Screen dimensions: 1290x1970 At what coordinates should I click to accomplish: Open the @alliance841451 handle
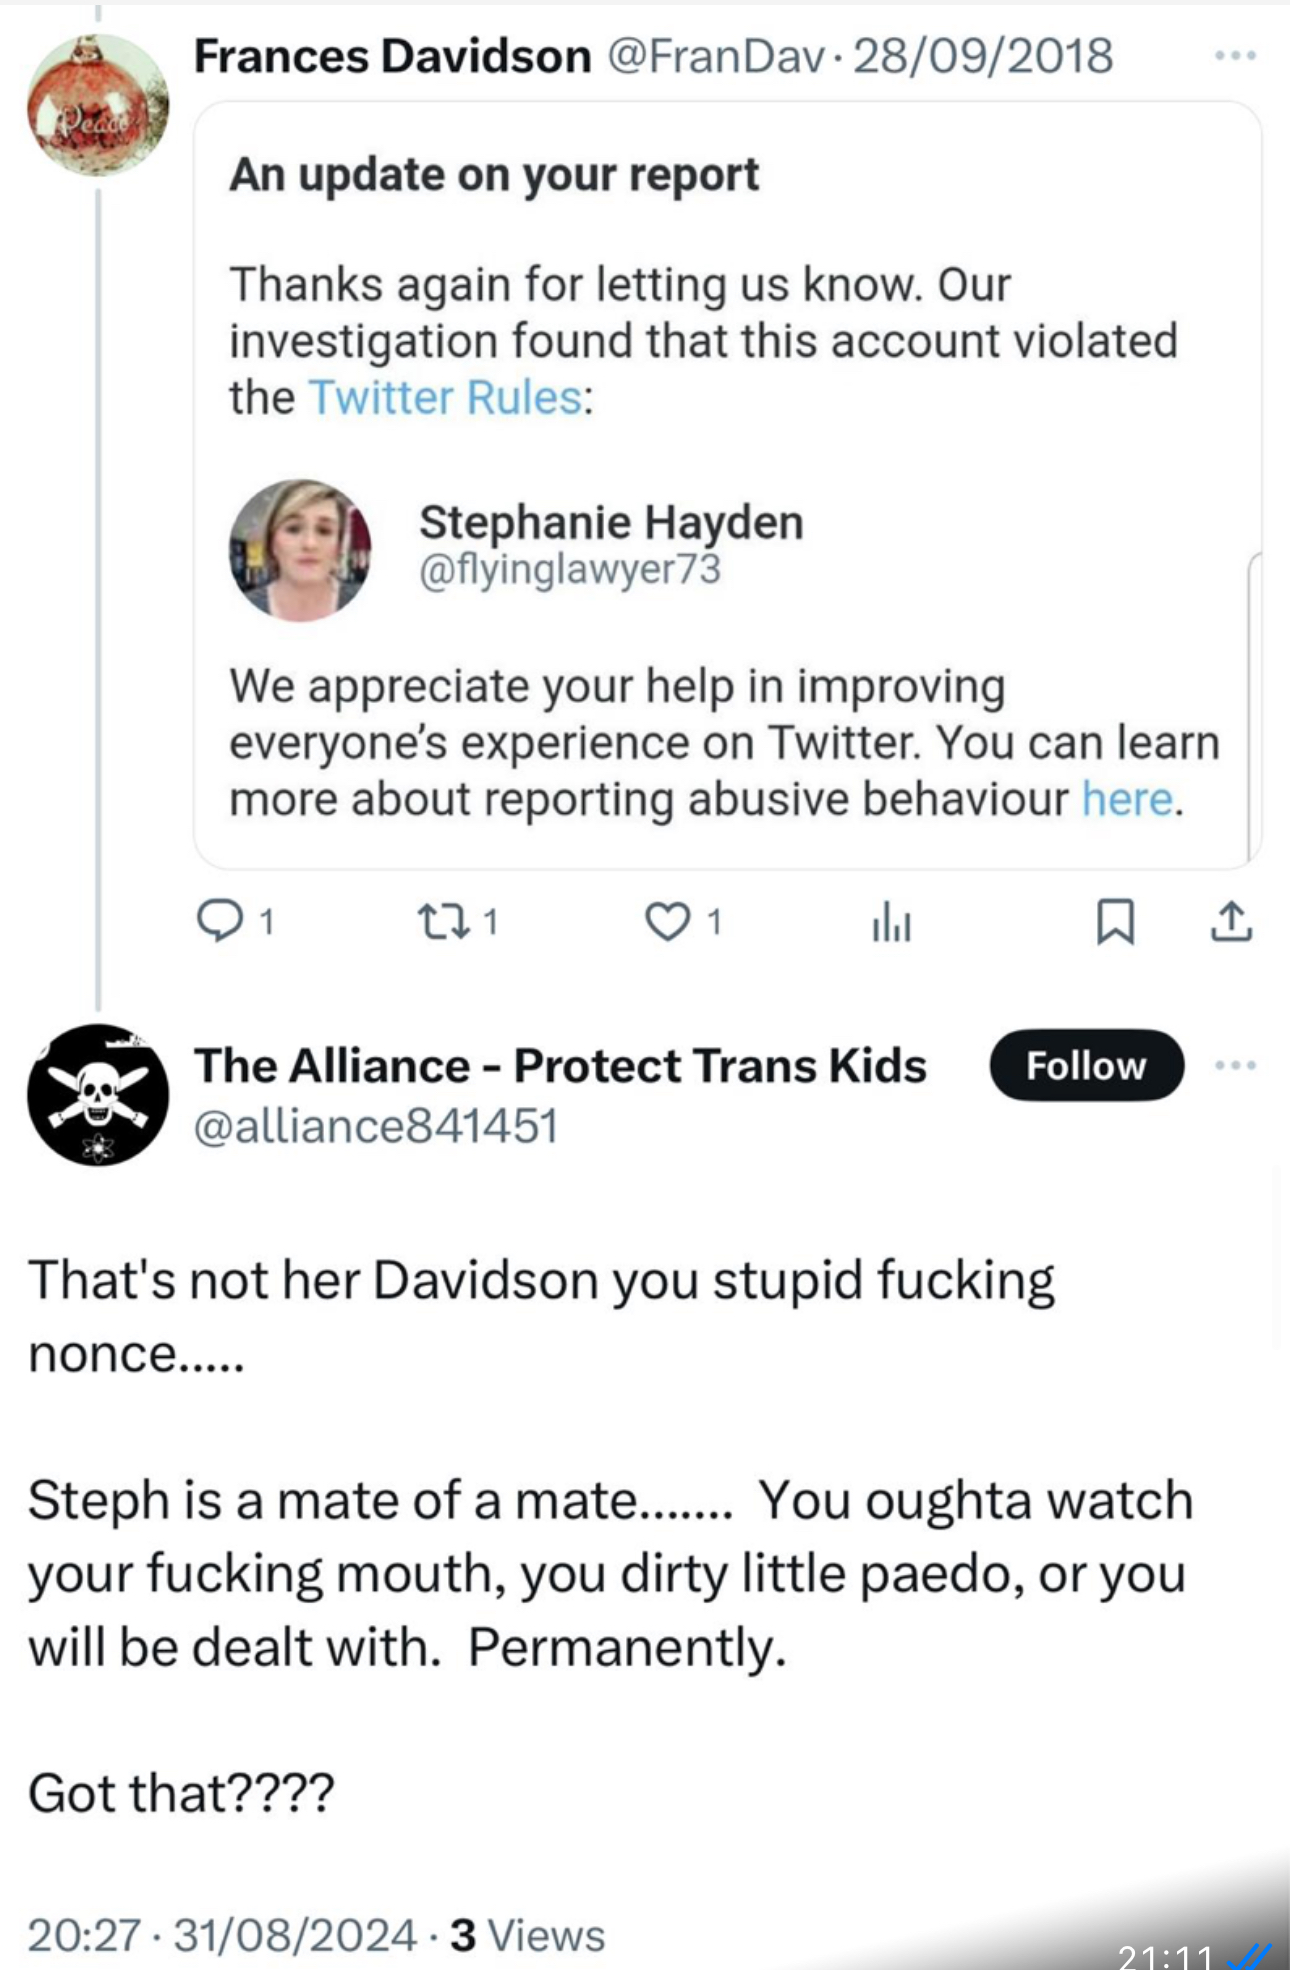click(x=375, y=1127)
